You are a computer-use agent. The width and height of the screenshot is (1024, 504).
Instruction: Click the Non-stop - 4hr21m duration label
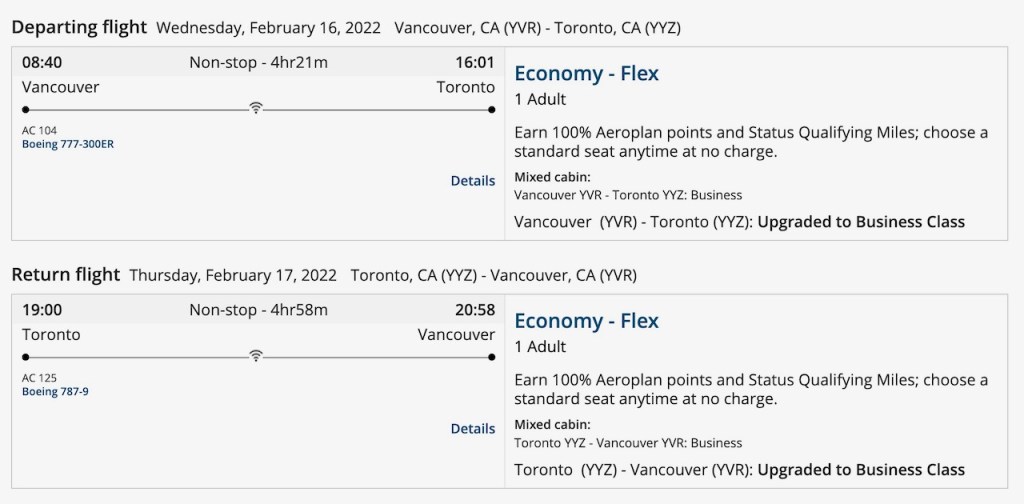pyautogui.click(x=258, y=62)
